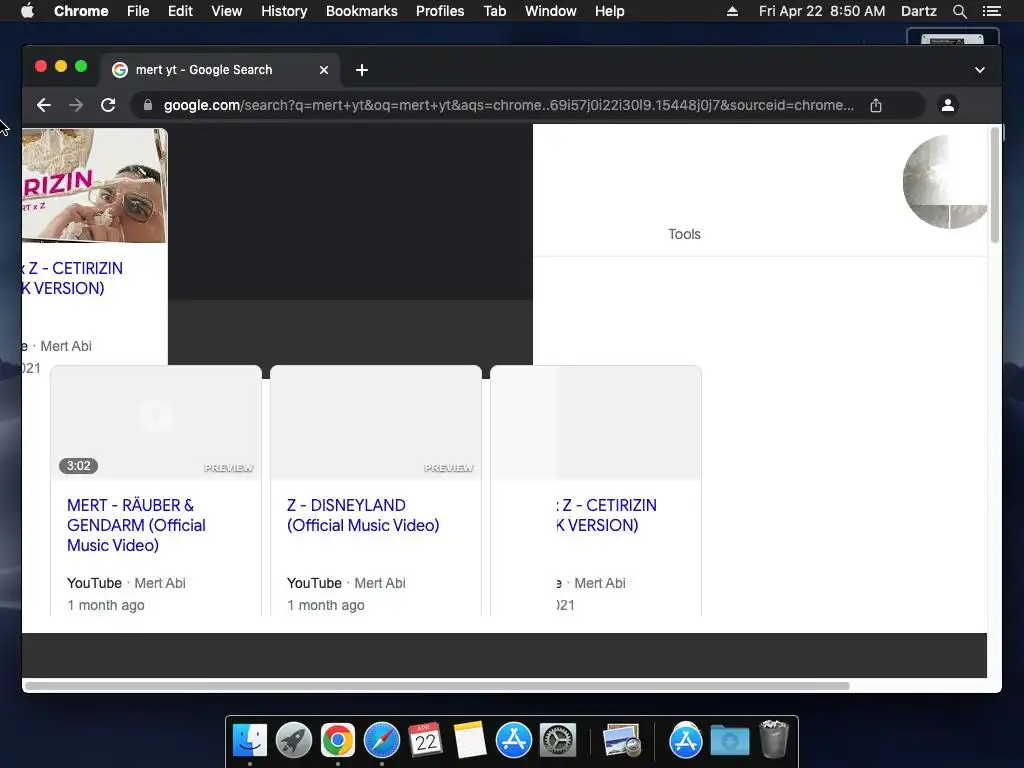This screenshot has height=768, width=1024.
Task: Open the CETIRIZIN link in the bottom card row
Action: point(607,515)
